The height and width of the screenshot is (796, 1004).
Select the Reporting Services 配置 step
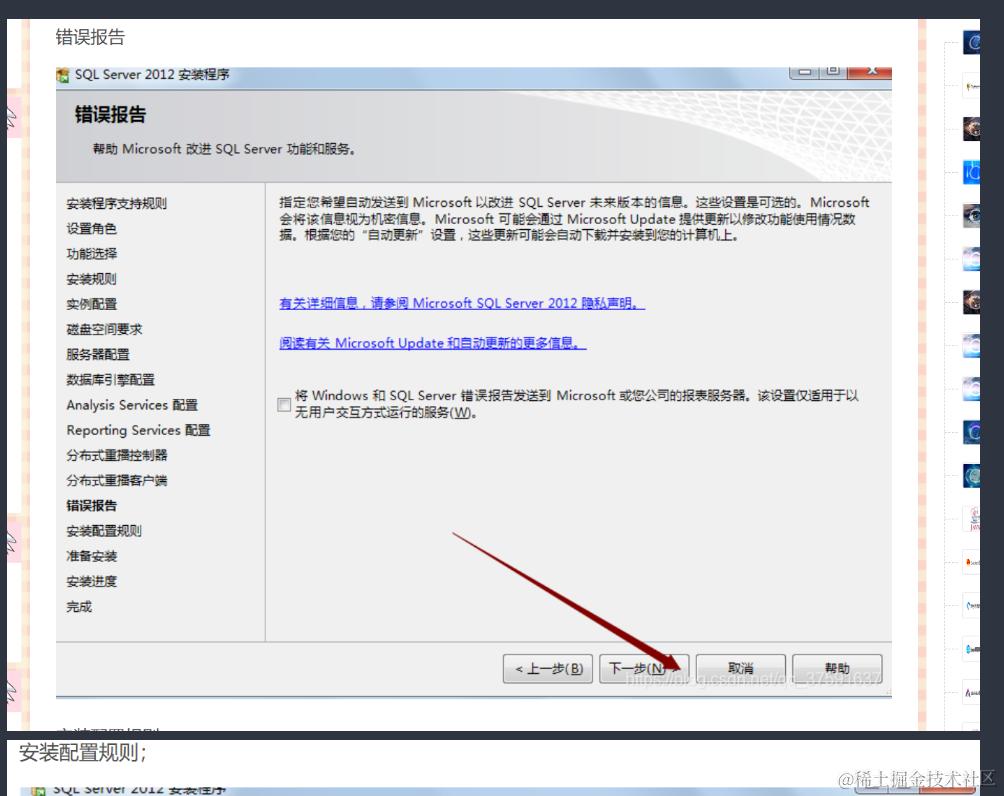138,430
